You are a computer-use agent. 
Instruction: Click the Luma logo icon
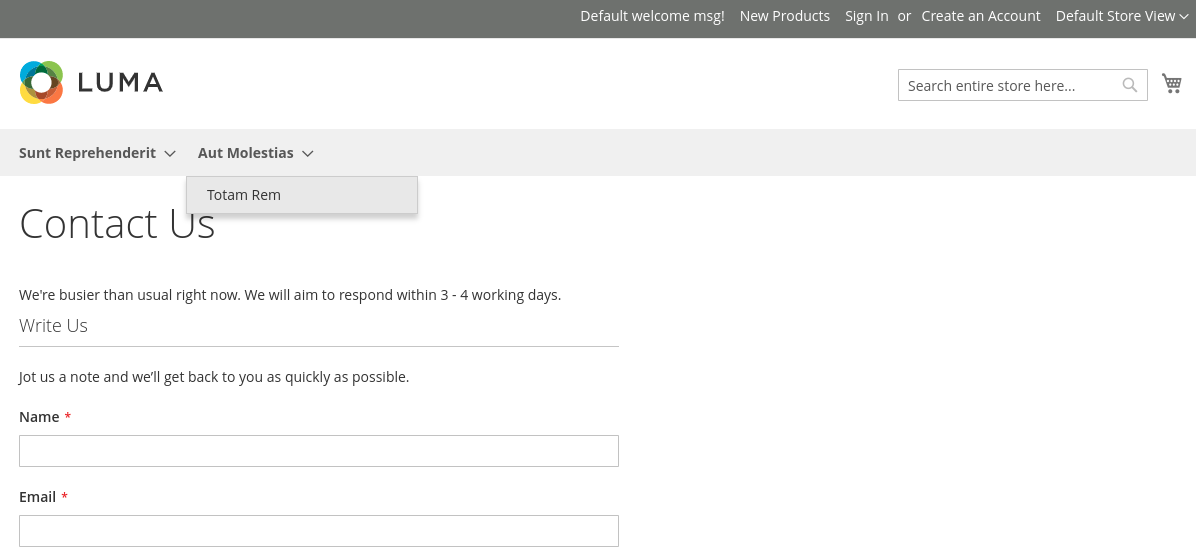(41, 82)
